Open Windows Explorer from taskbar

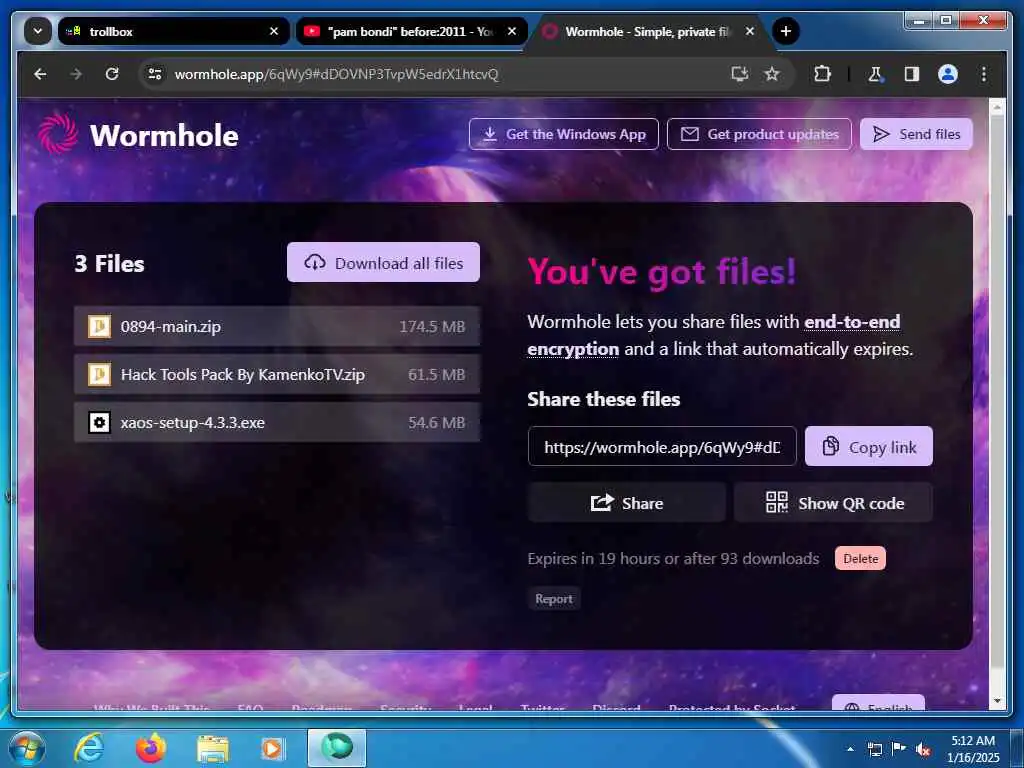point(213,748)
